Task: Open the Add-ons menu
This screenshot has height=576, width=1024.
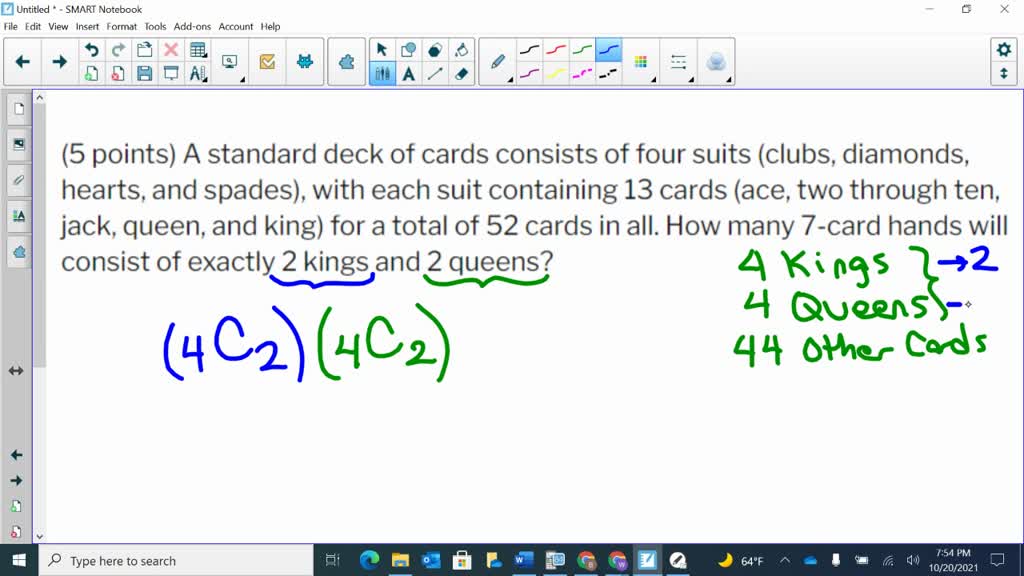Action: pyautogui.click(x=192, y=27)
